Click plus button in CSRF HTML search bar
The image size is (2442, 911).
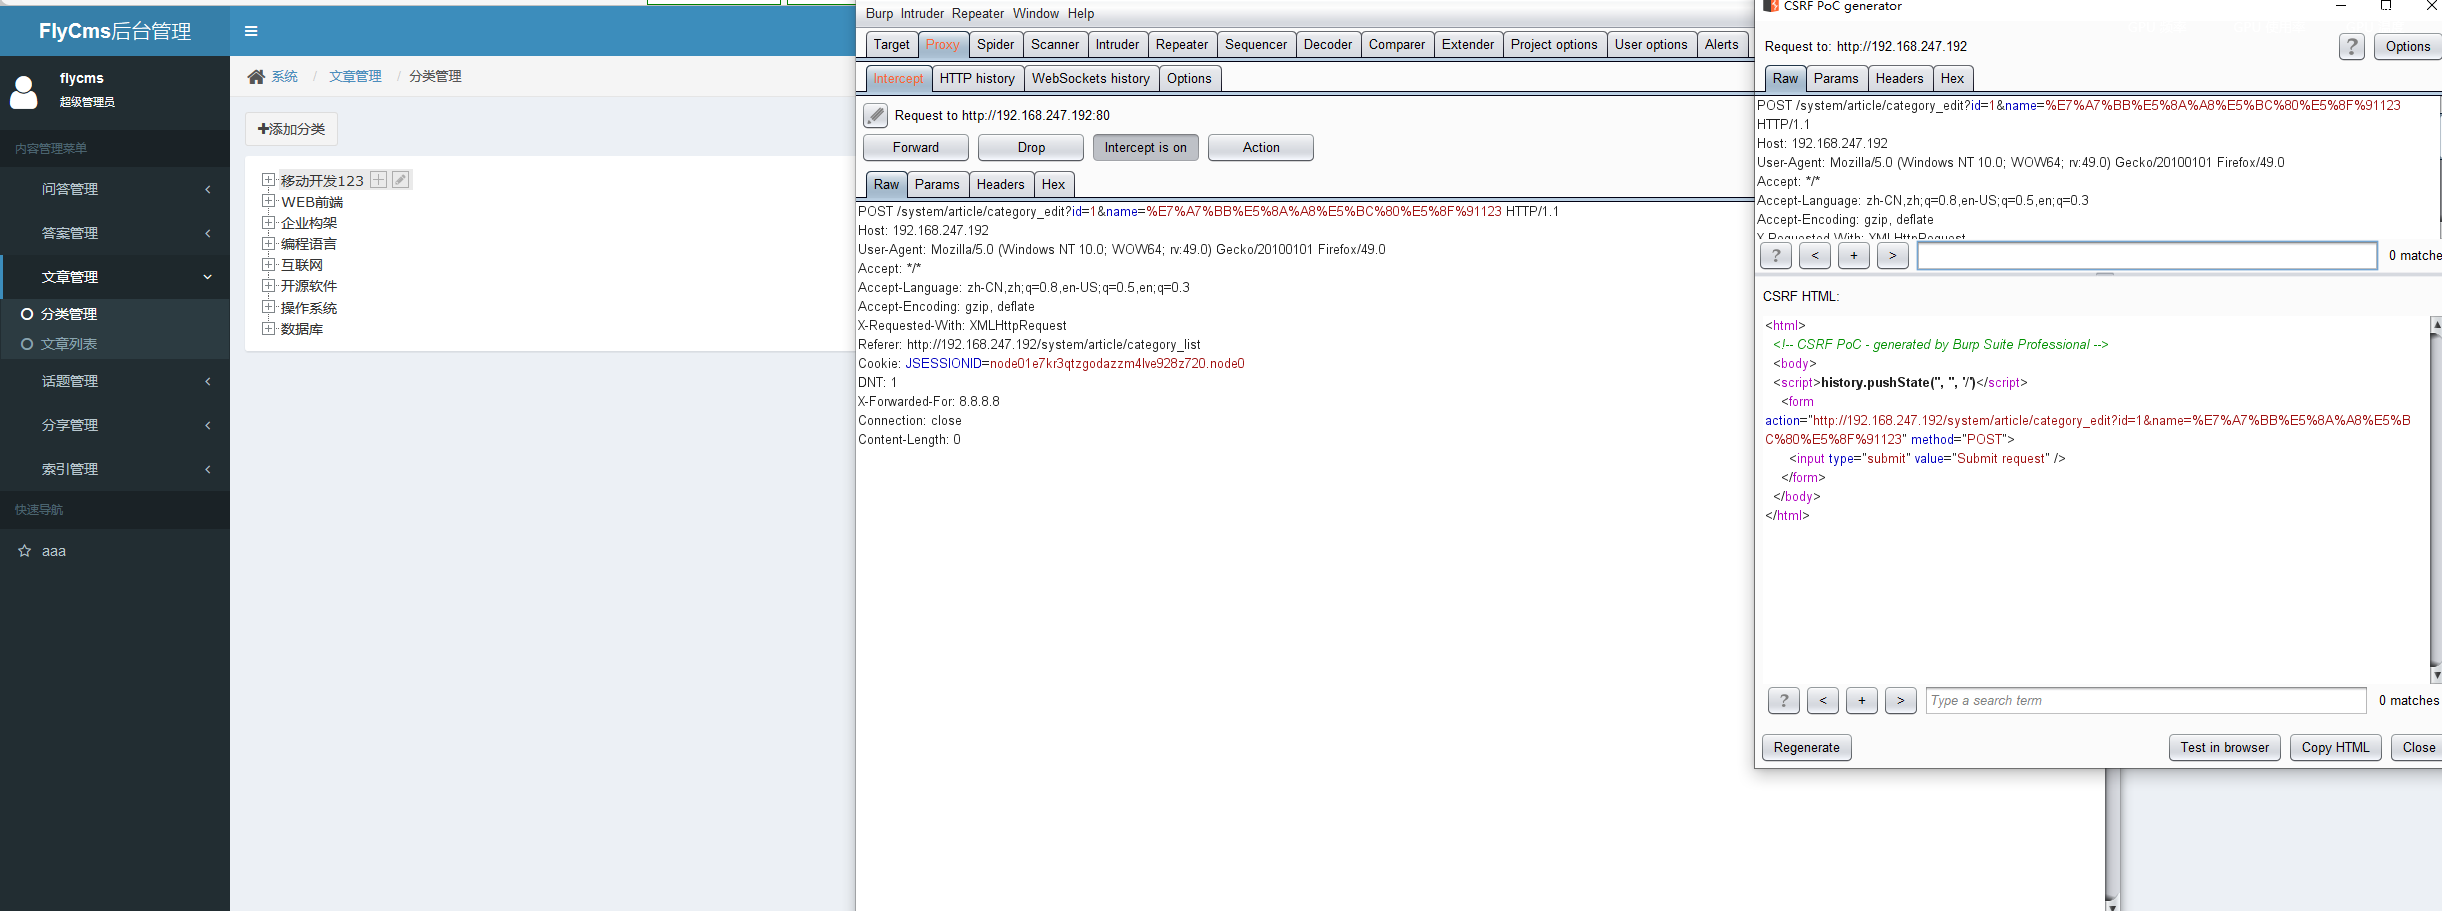pos(1862,701)
